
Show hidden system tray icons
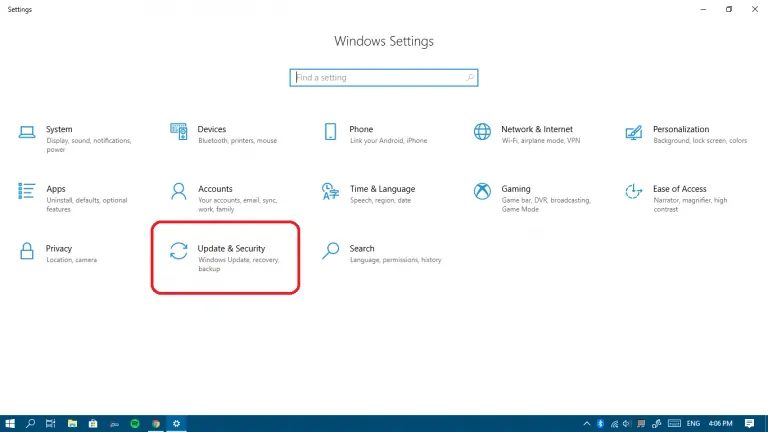point(587,424)
